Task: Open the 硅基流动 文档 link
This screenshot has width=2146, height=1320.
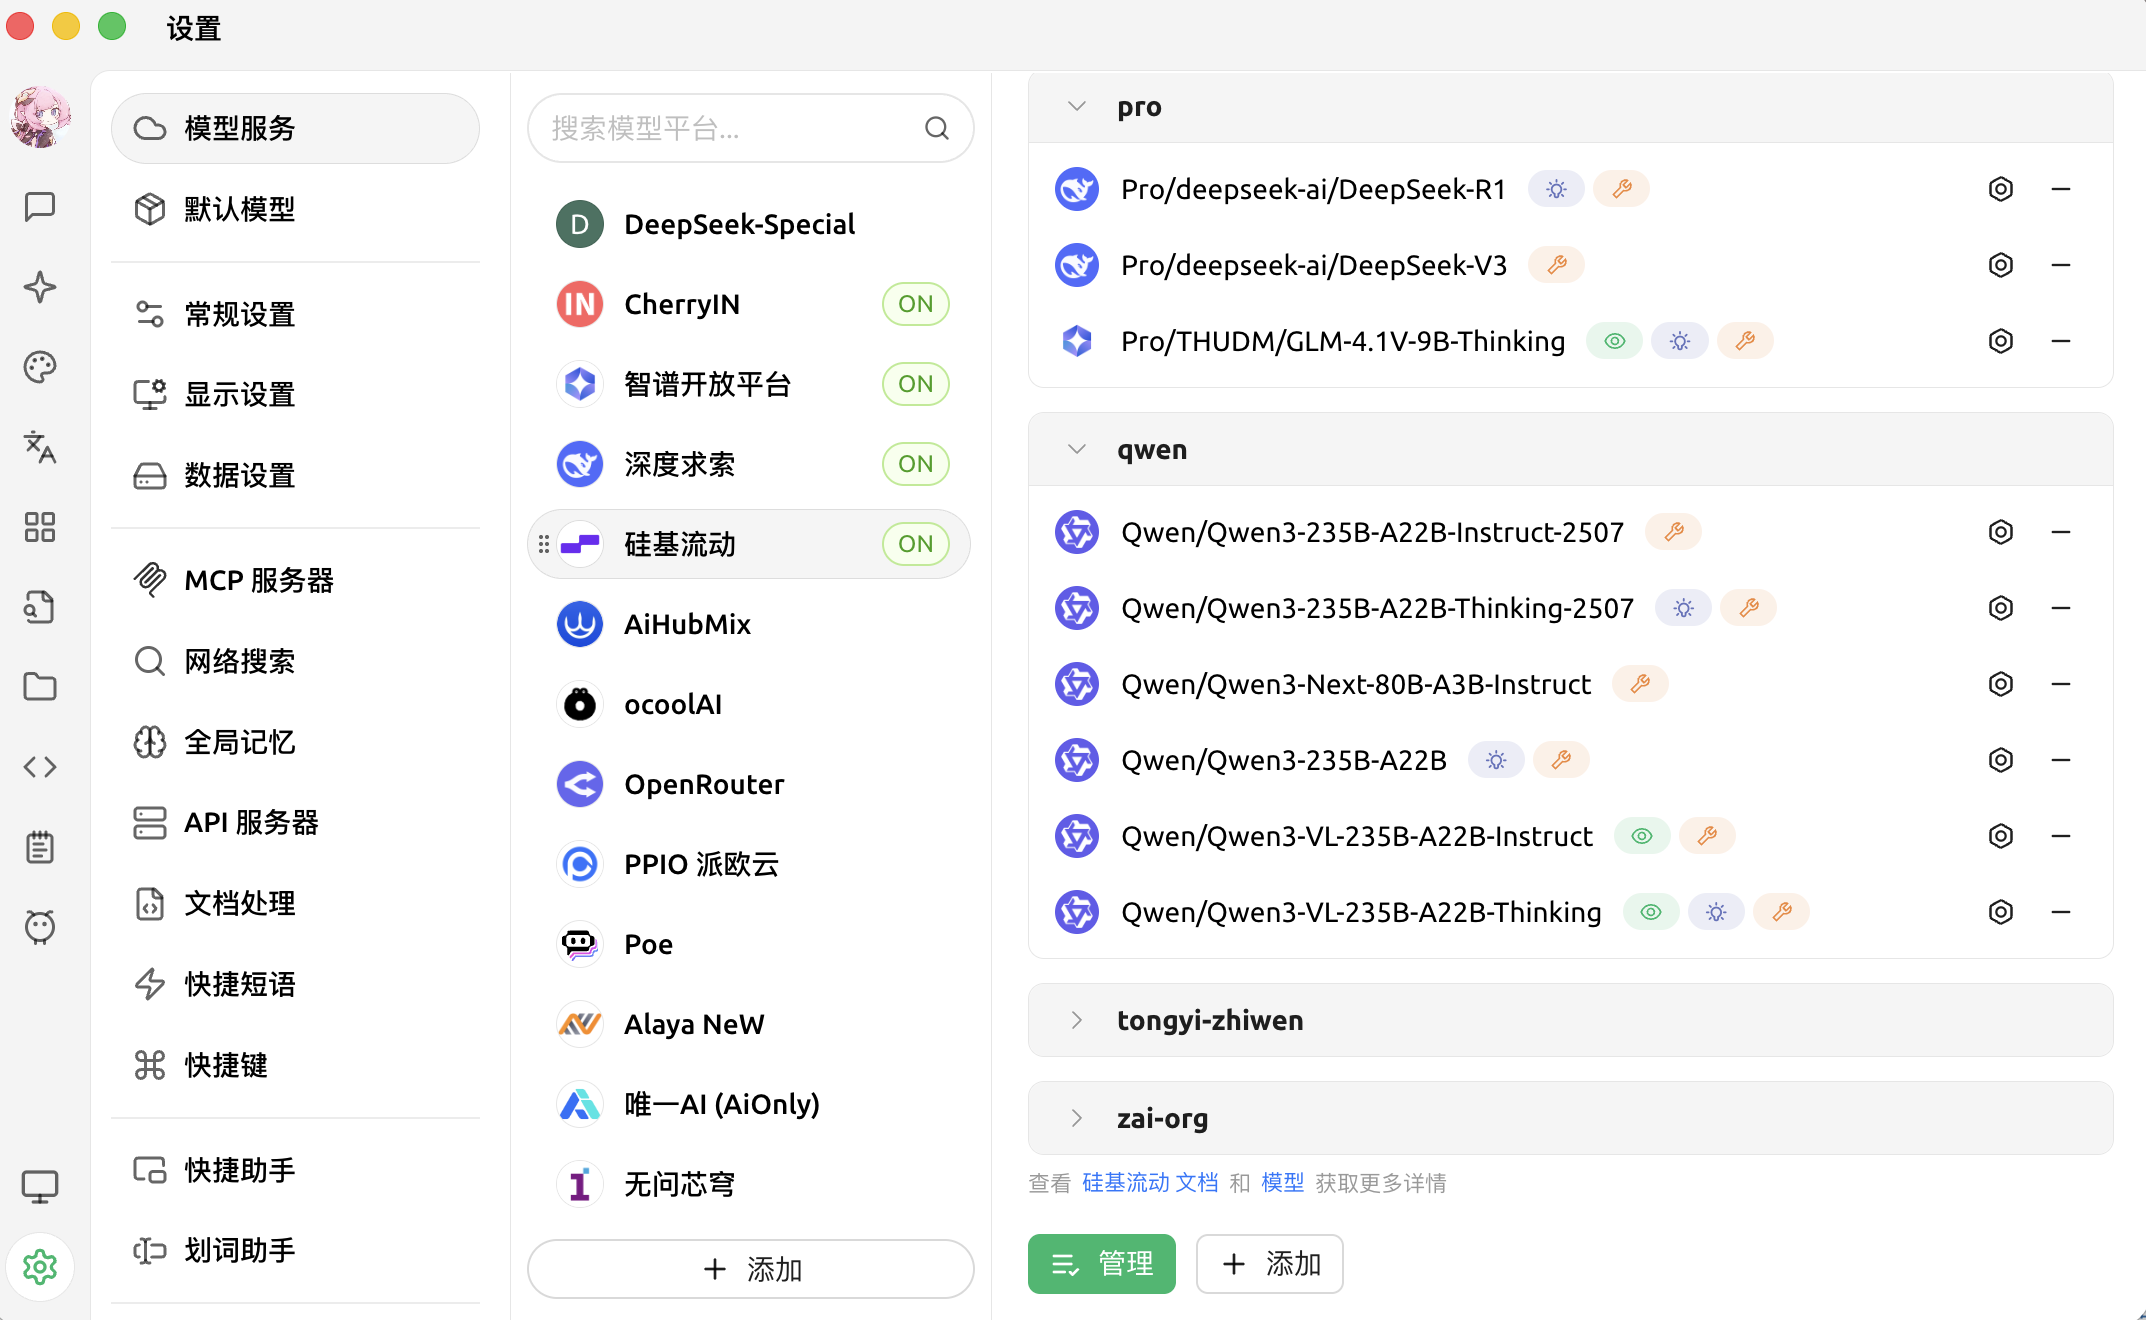Action: tap(1150, 1183)
